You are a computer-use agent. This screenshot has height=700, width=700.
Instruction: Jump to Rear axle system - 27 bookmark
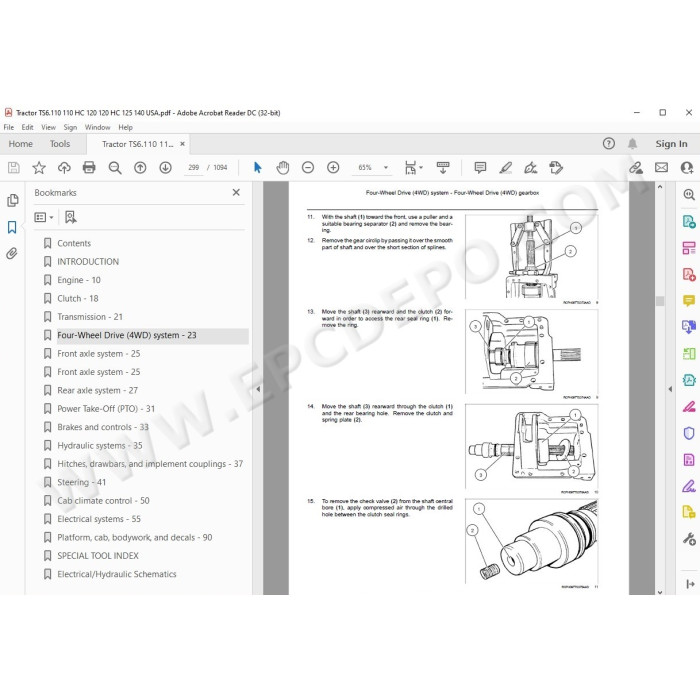97,391
